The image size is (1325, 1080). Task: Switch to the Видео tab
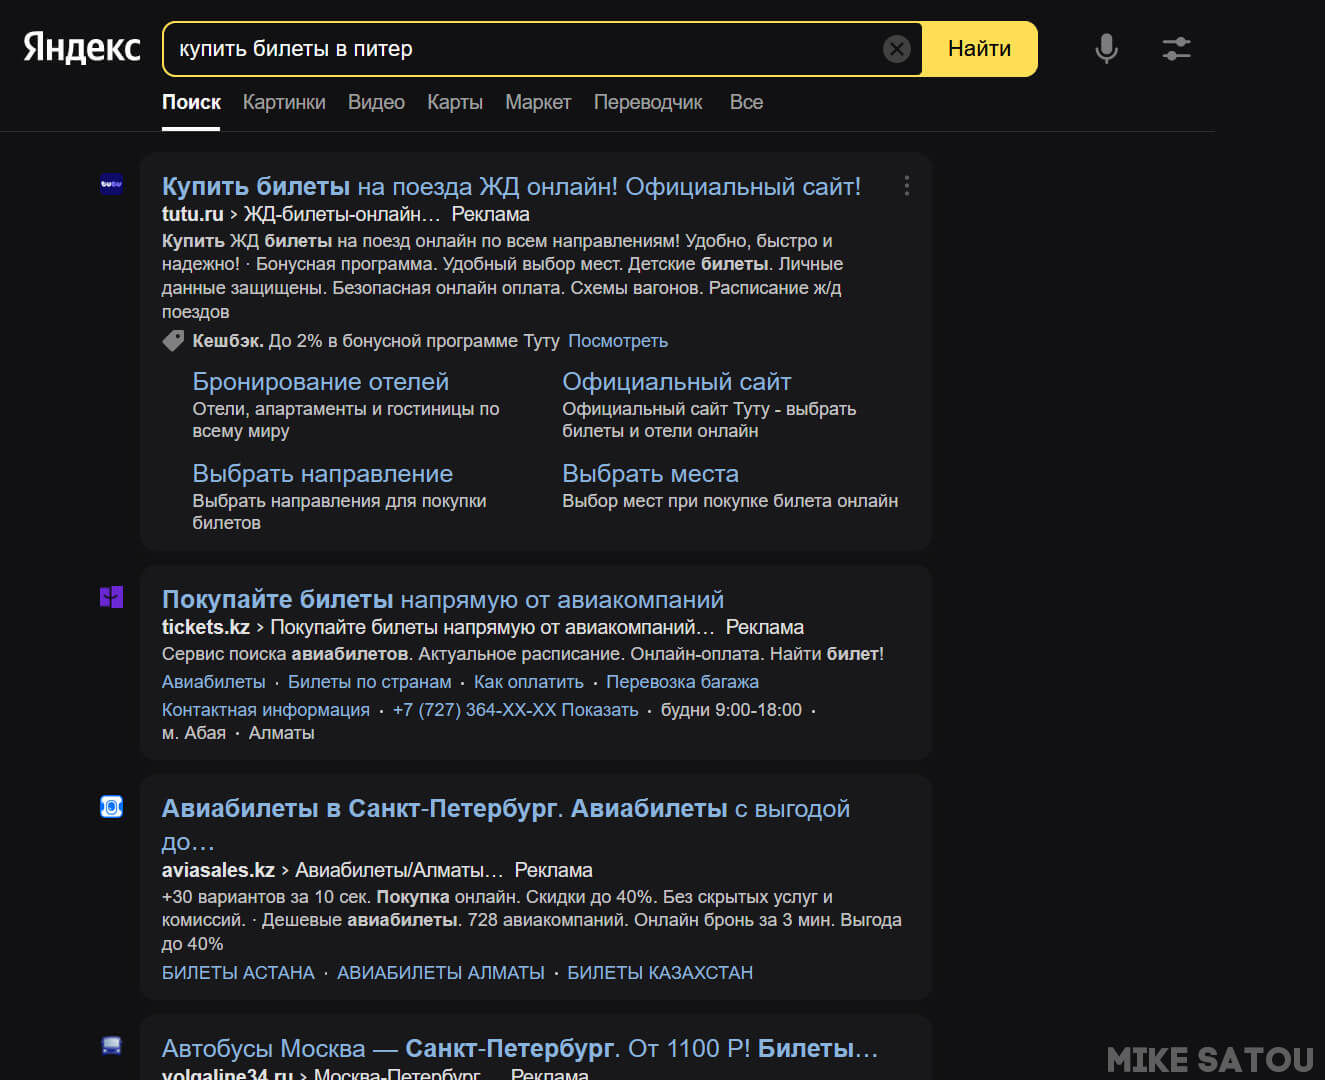pyautogui.click(x=376, y=102)
